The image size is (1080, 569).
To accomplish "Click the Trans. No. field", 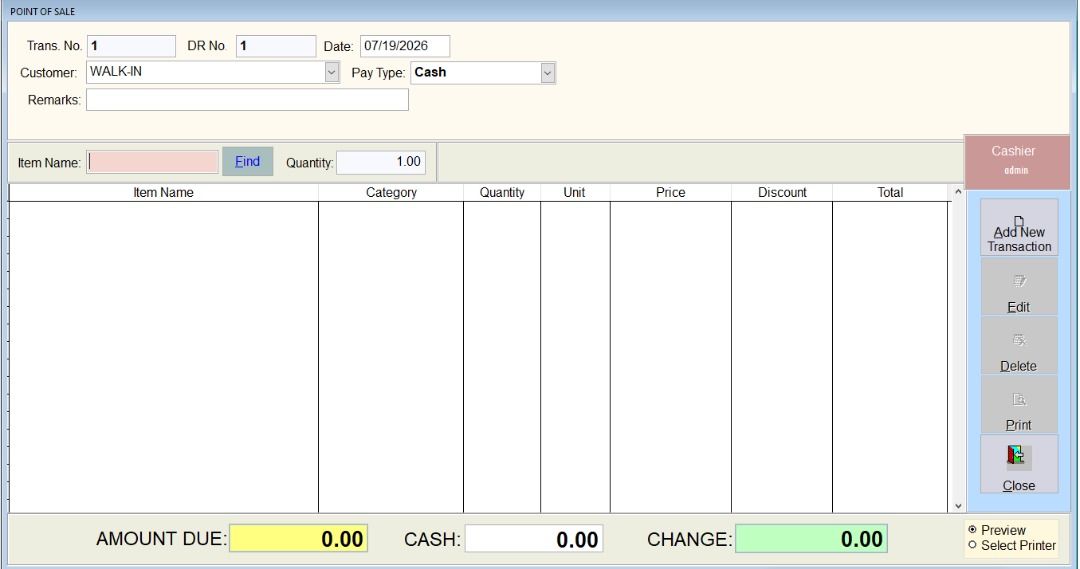I will pyautogui.click(x=132, y=46).
